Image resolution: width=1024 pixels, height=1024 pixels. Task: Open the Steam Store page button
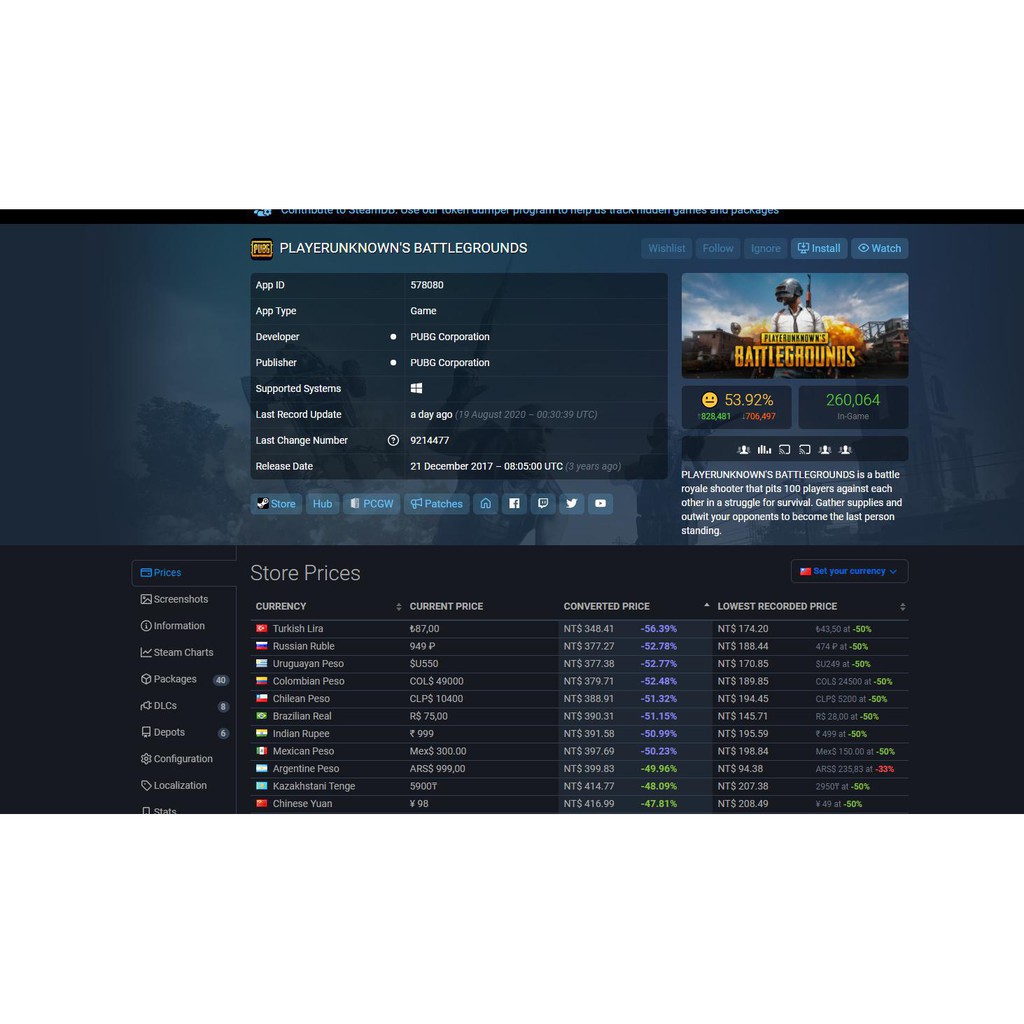click(x=276, y=504)
